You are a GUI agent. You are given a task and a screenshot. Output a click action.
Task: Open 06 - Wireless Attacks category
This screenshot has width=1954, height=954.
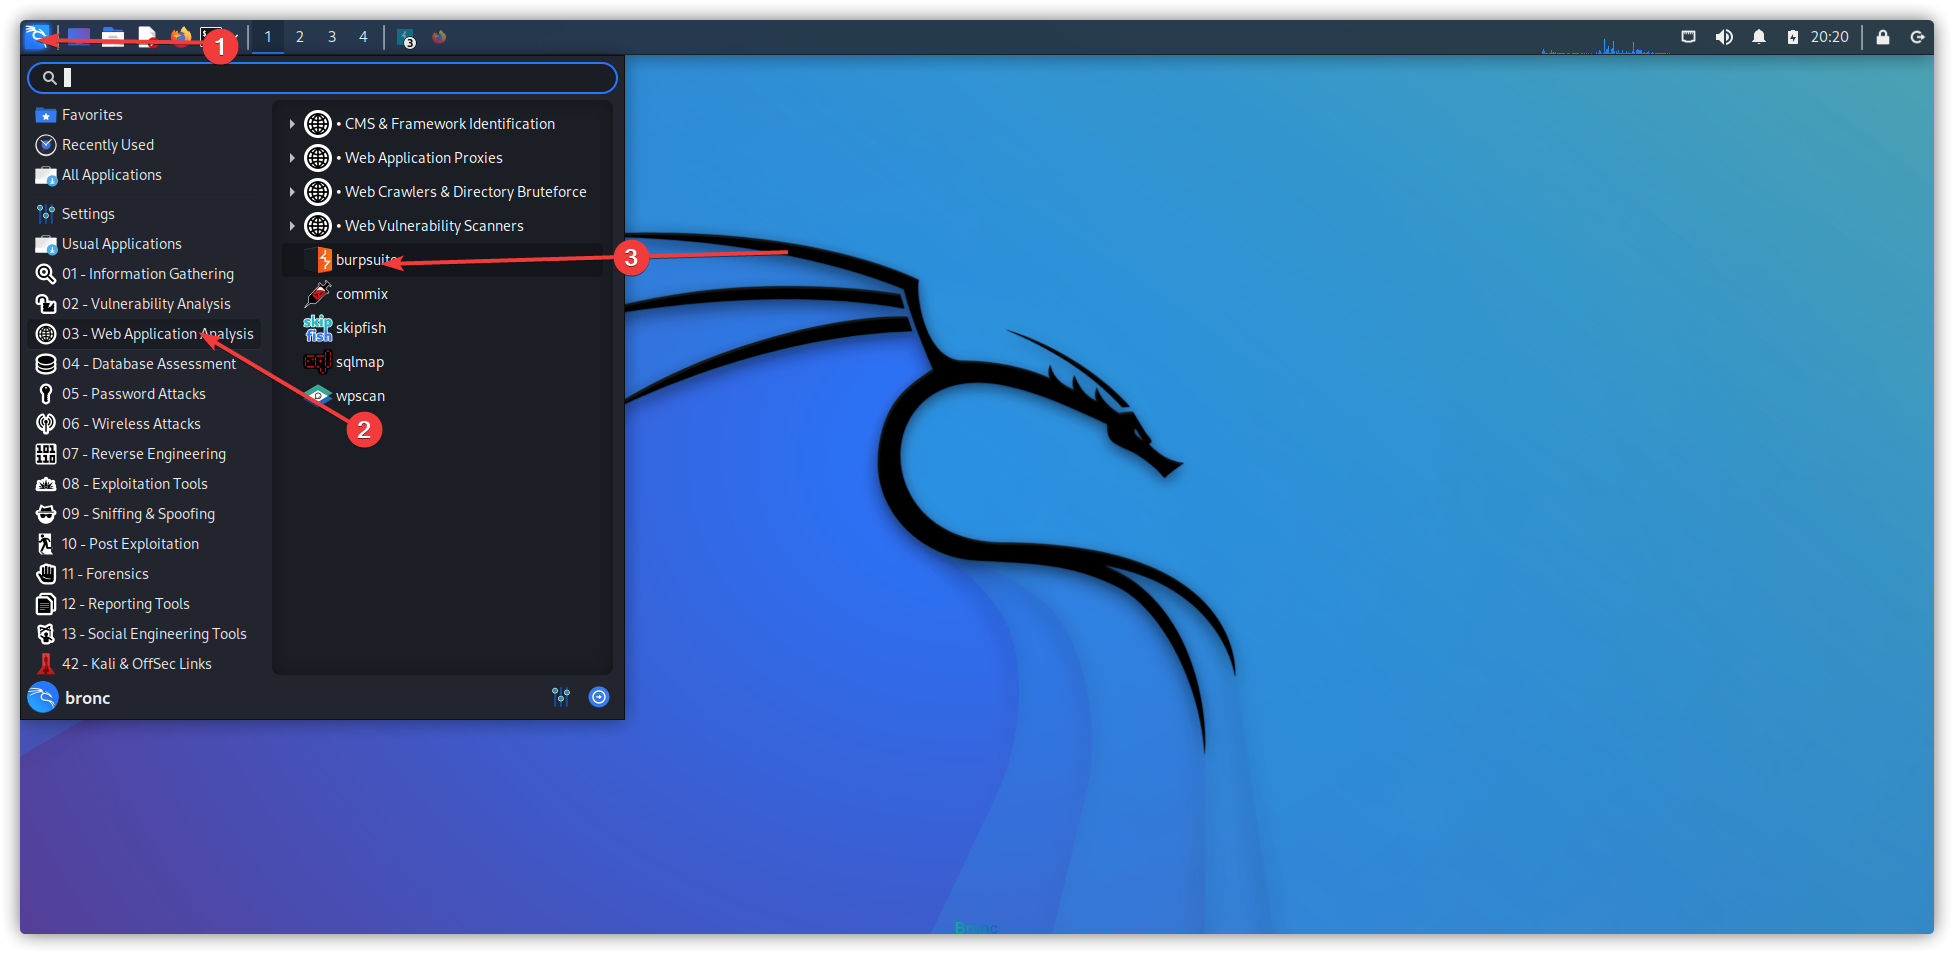tap(145, 424)
